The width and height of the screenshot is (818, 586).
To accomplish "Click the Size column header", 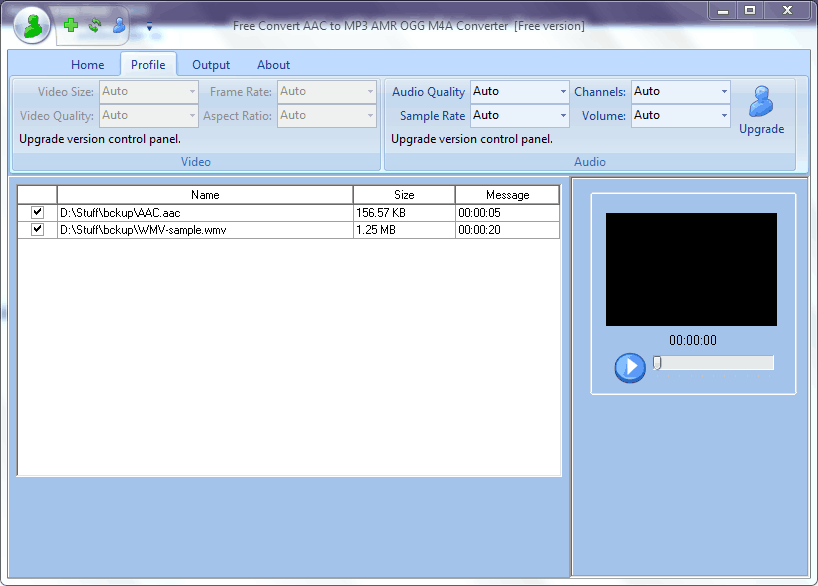I will [x=404, y=195].
